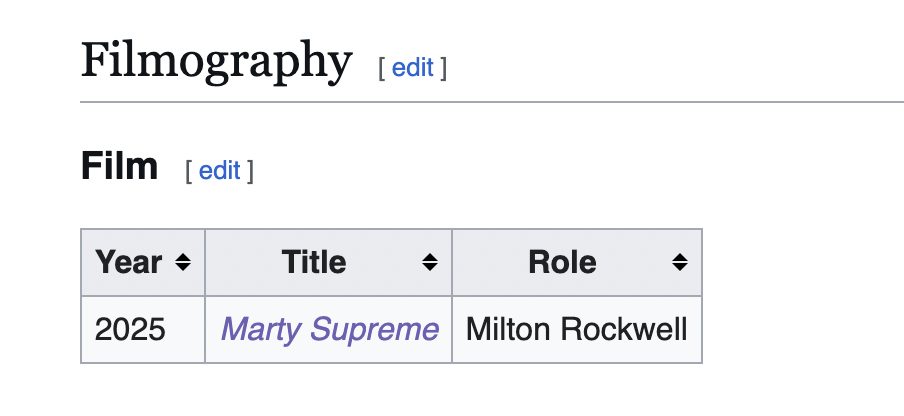Image resolution: width=904 pixels, height=416 pixels.
Task: Click the up arrow in Title sort icon
Action: point(429,257)
